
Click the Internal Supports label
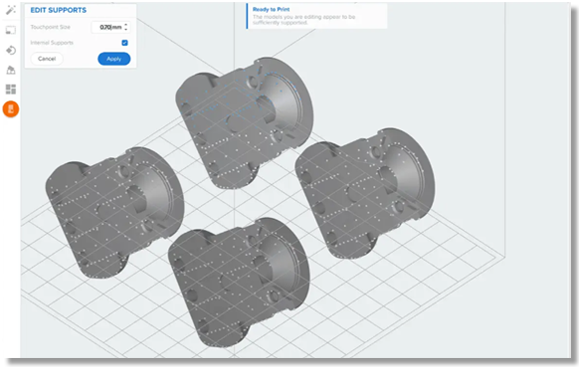52,43
